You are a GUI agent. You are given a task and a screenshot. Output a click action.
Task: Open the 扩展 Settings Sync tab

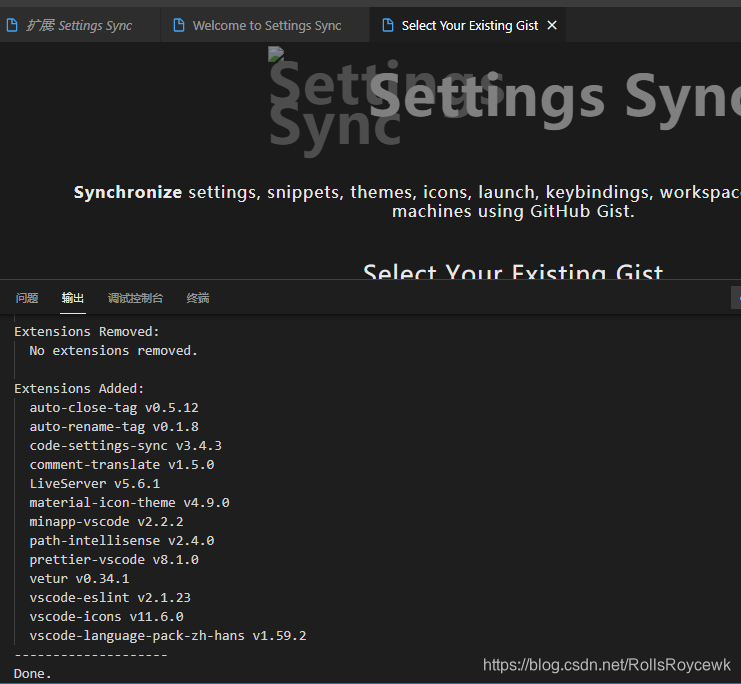[x=79, y=25]
